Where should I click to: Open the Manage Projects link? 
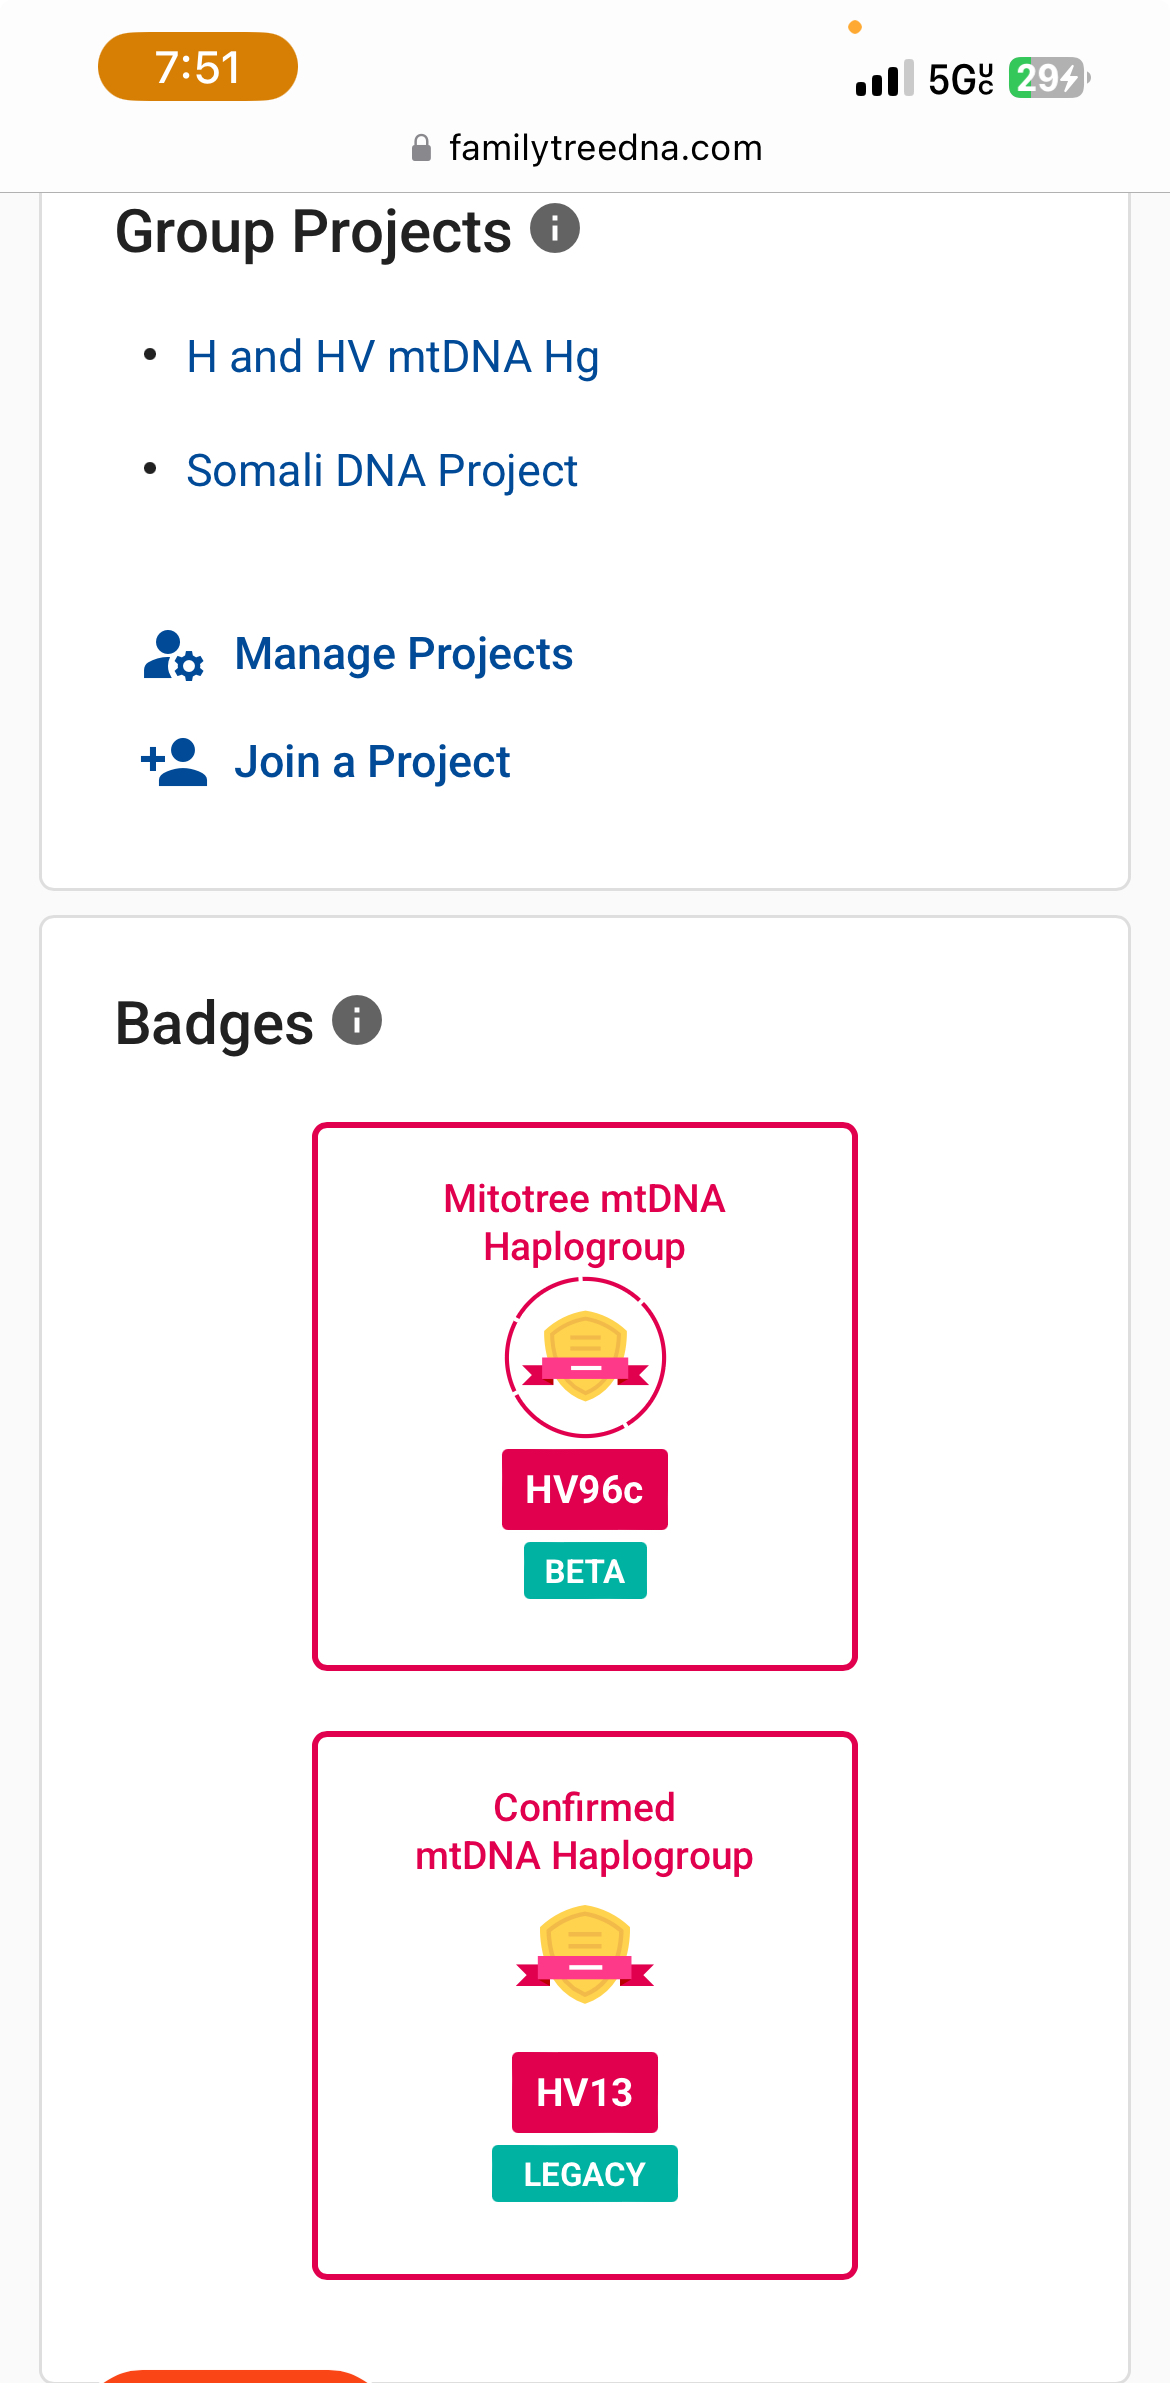[404, 654]
